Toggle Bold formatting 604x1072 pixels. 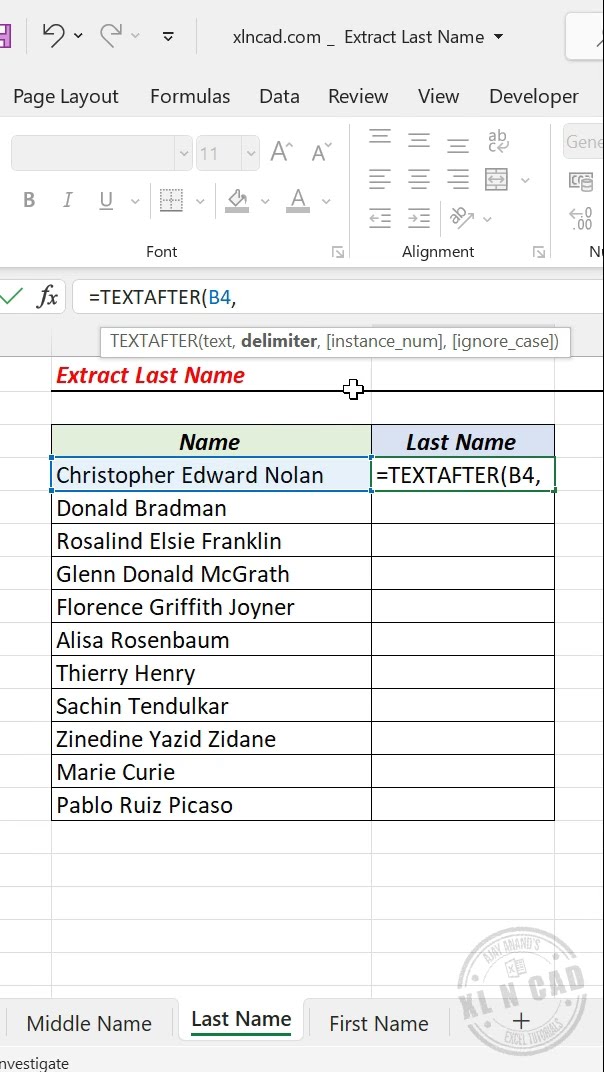pyautogui.click(x=29, y=200)
